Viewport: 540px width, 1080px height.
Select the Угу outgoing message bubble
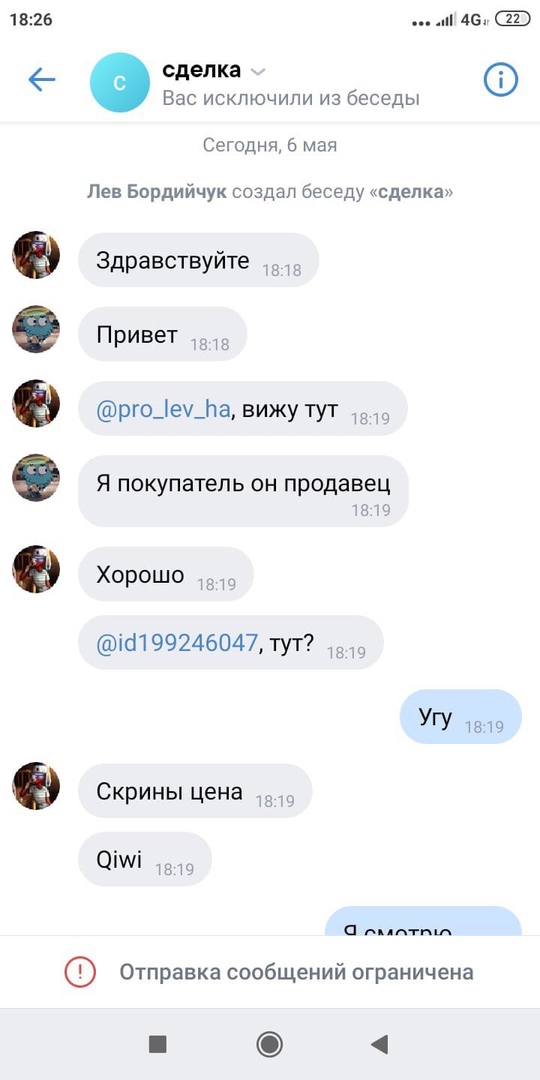click(461, 717)
